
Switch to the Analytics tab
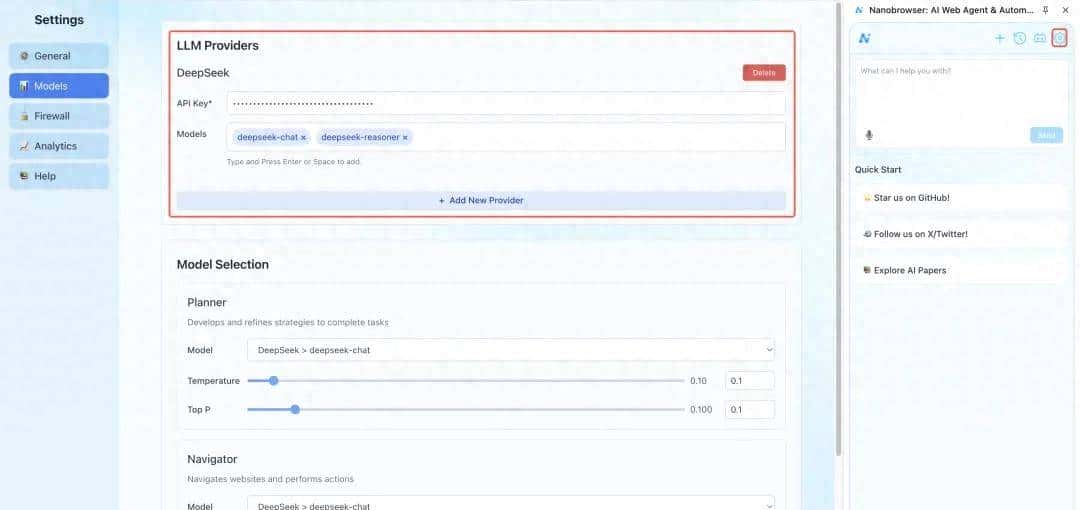[x=59, y=146]
